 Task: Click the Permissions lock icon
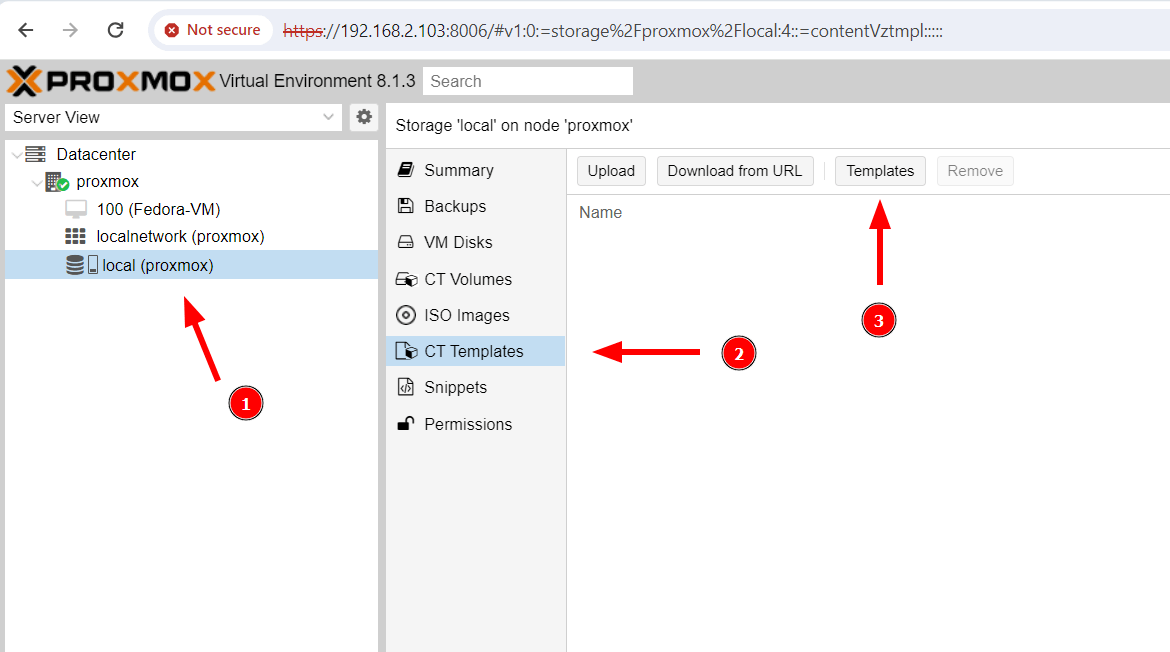[x=406, y=424]
